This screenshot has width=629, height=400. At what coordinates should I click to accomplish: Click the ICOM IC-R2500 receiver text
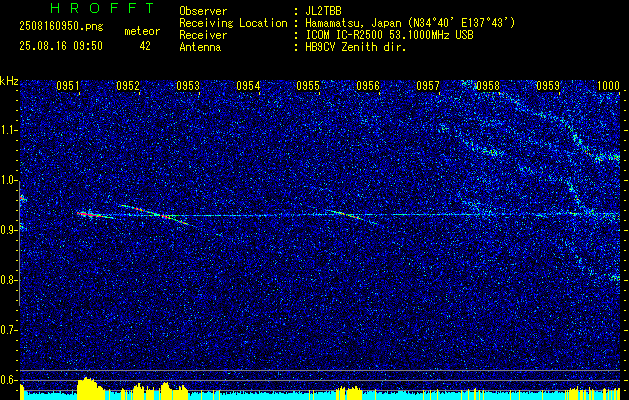[x=389, y=35]
